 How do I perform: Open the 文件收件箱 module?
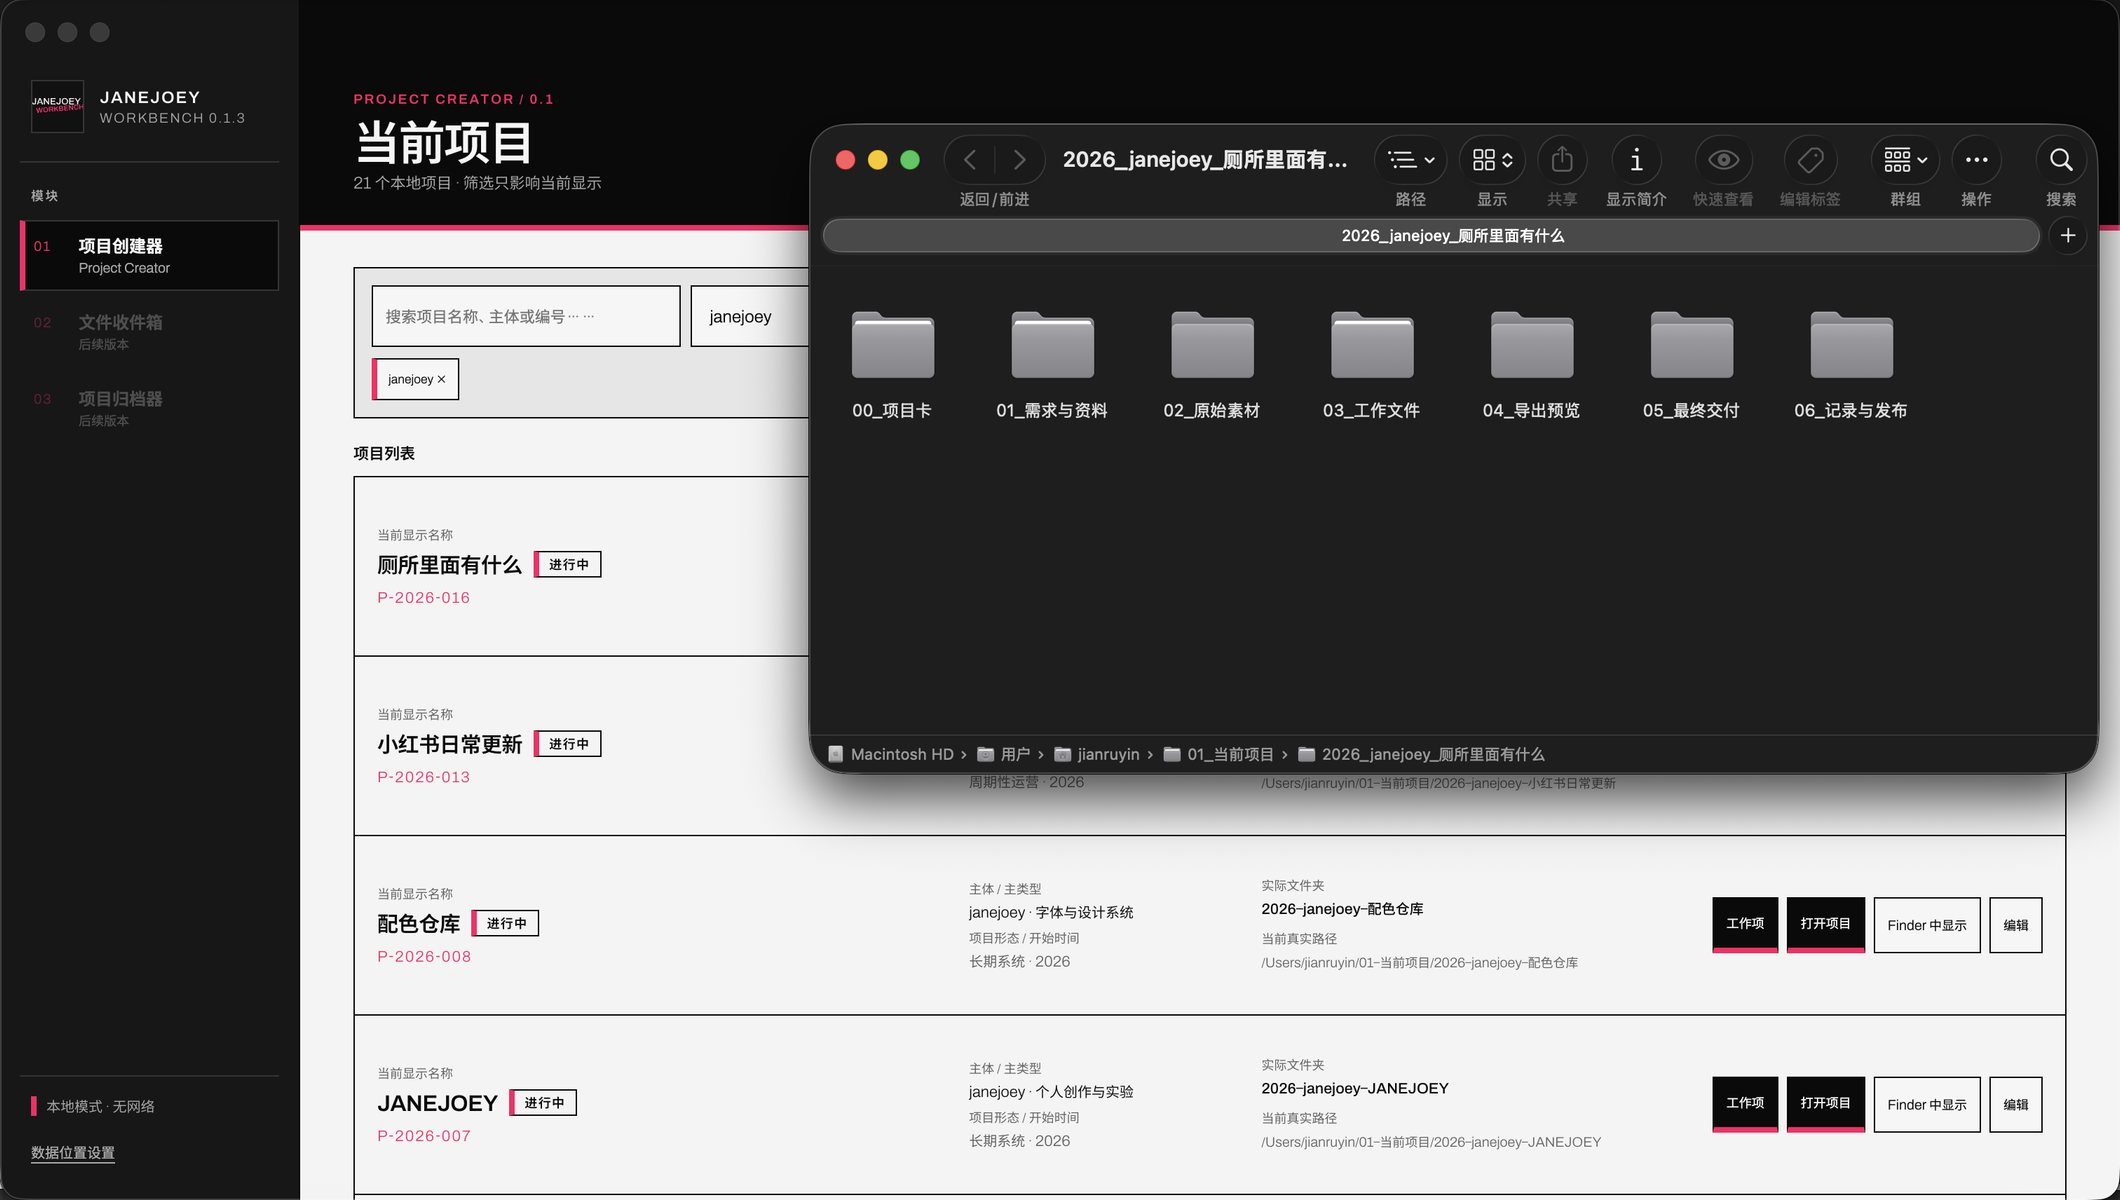coord(150,332)
